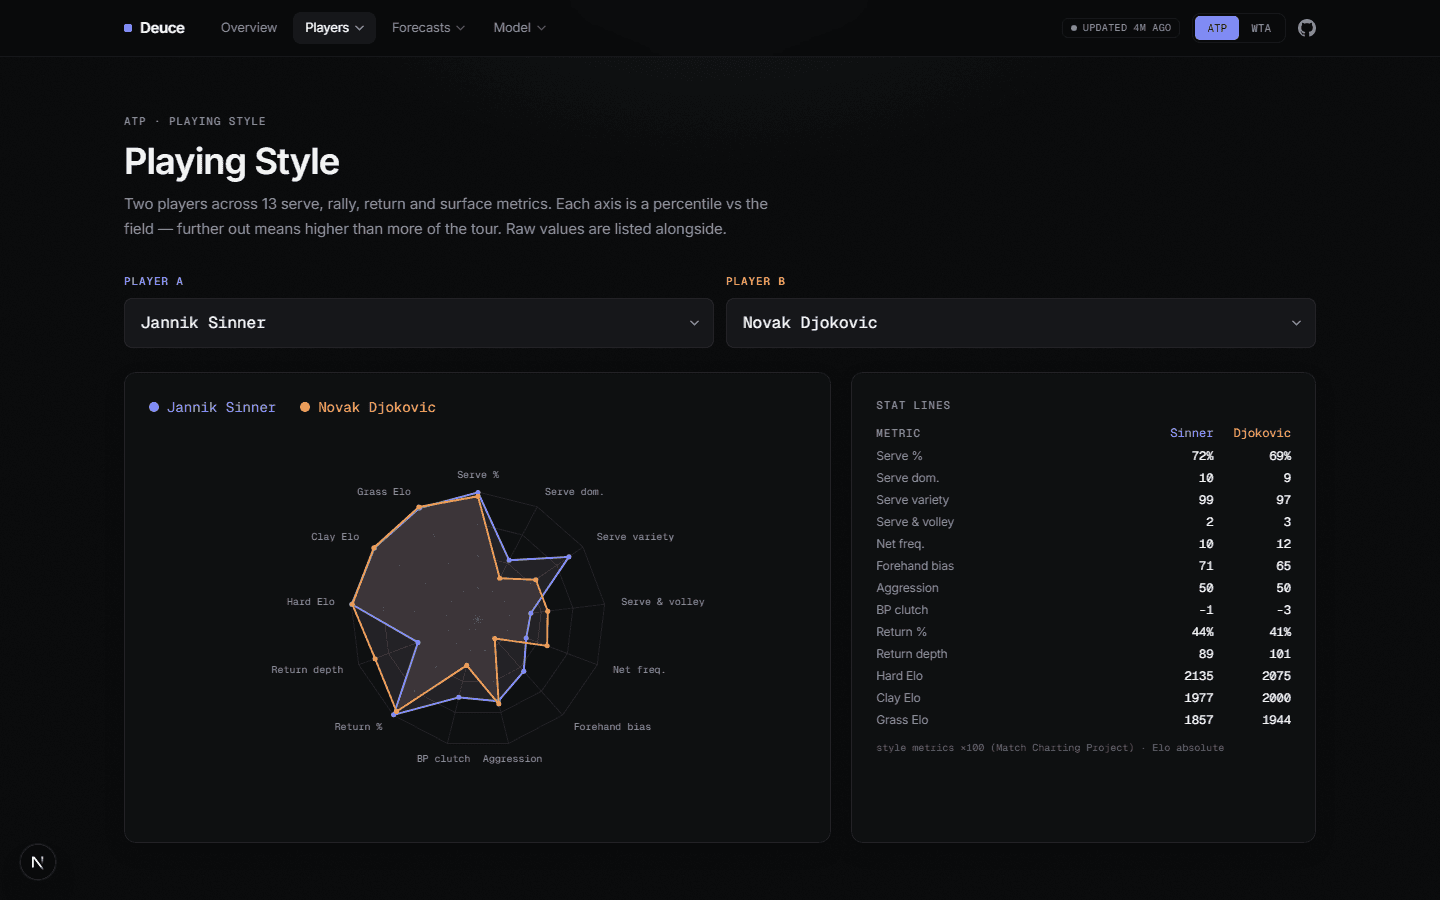Expand the Forecasts menu
Image resolution: width=1440 pixels, height=900 pixels.
click(428, 28)
